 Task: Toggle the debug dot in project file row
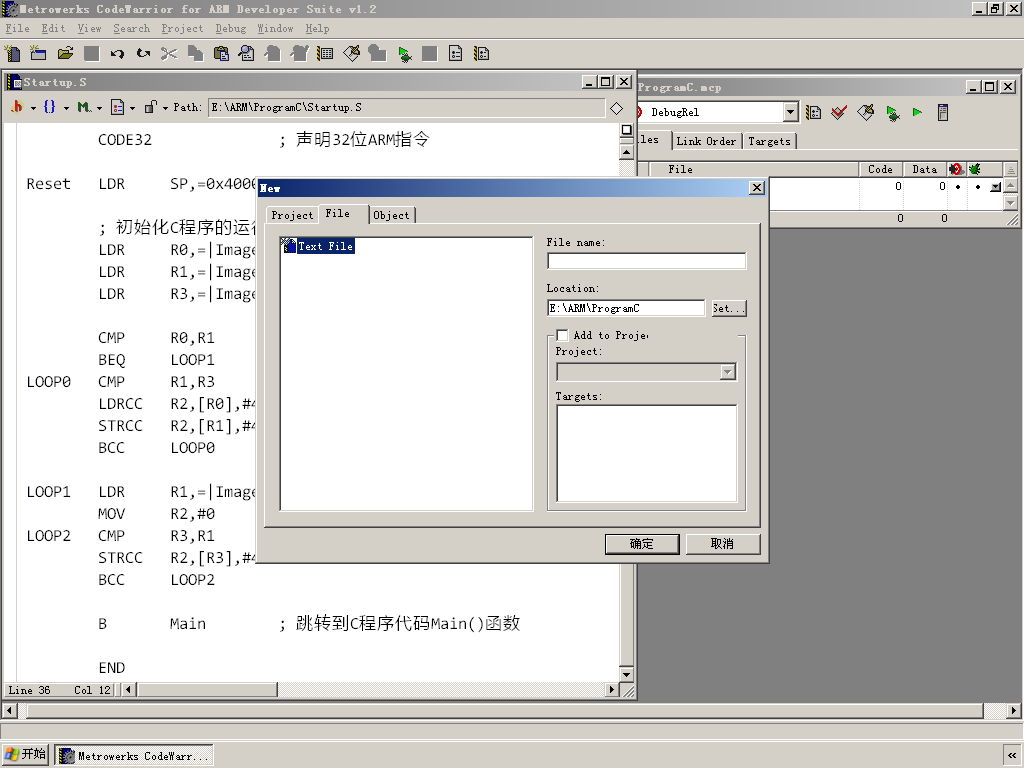978,187
